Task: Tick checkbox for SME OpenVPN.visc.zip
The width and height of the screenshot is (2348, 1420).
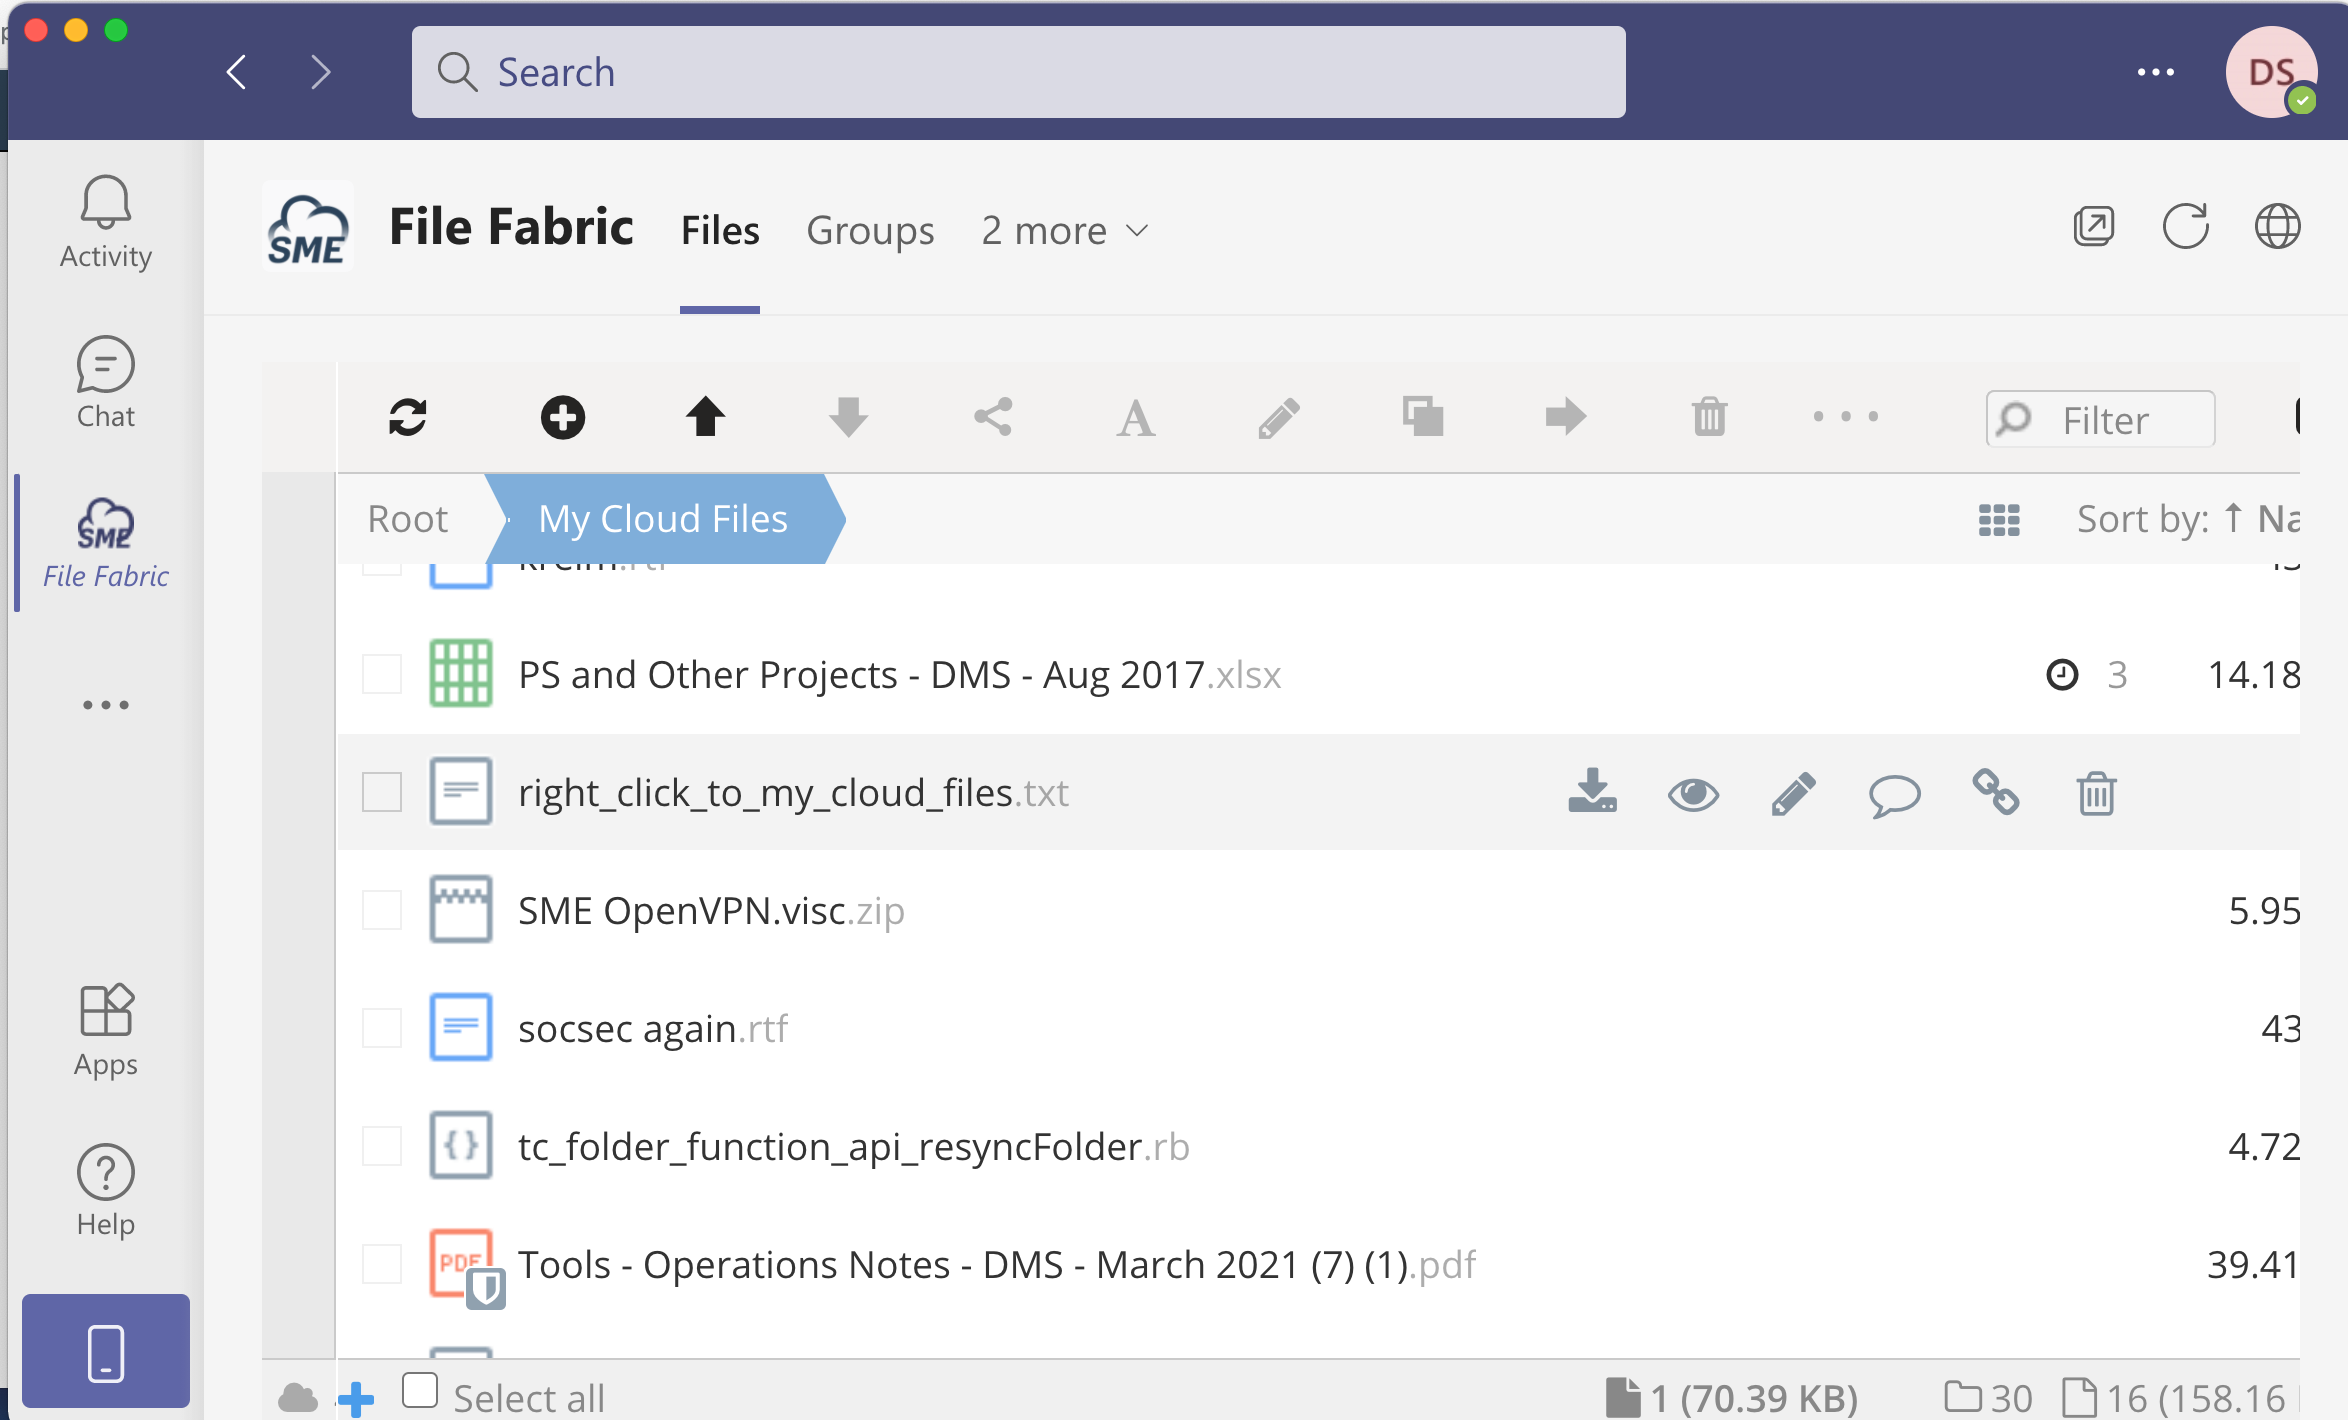Action: coord(382,910)
